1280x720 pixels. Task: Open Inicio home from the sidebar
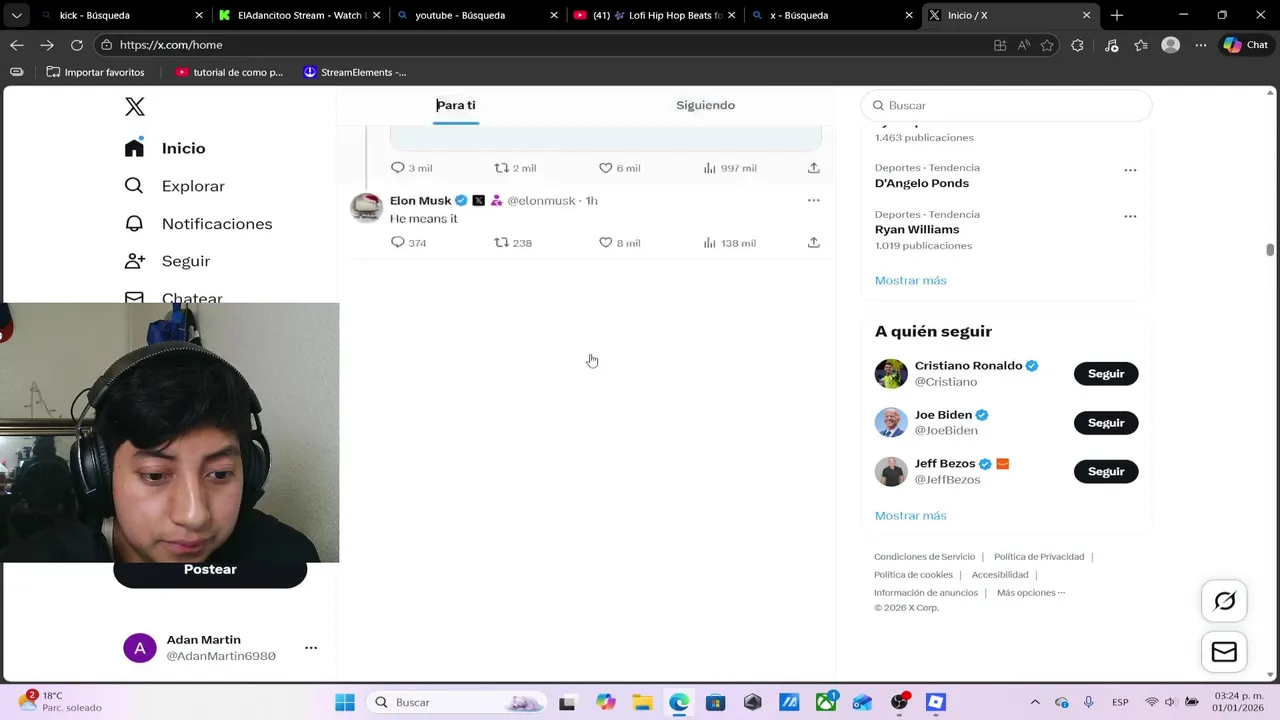click(165, 148)
